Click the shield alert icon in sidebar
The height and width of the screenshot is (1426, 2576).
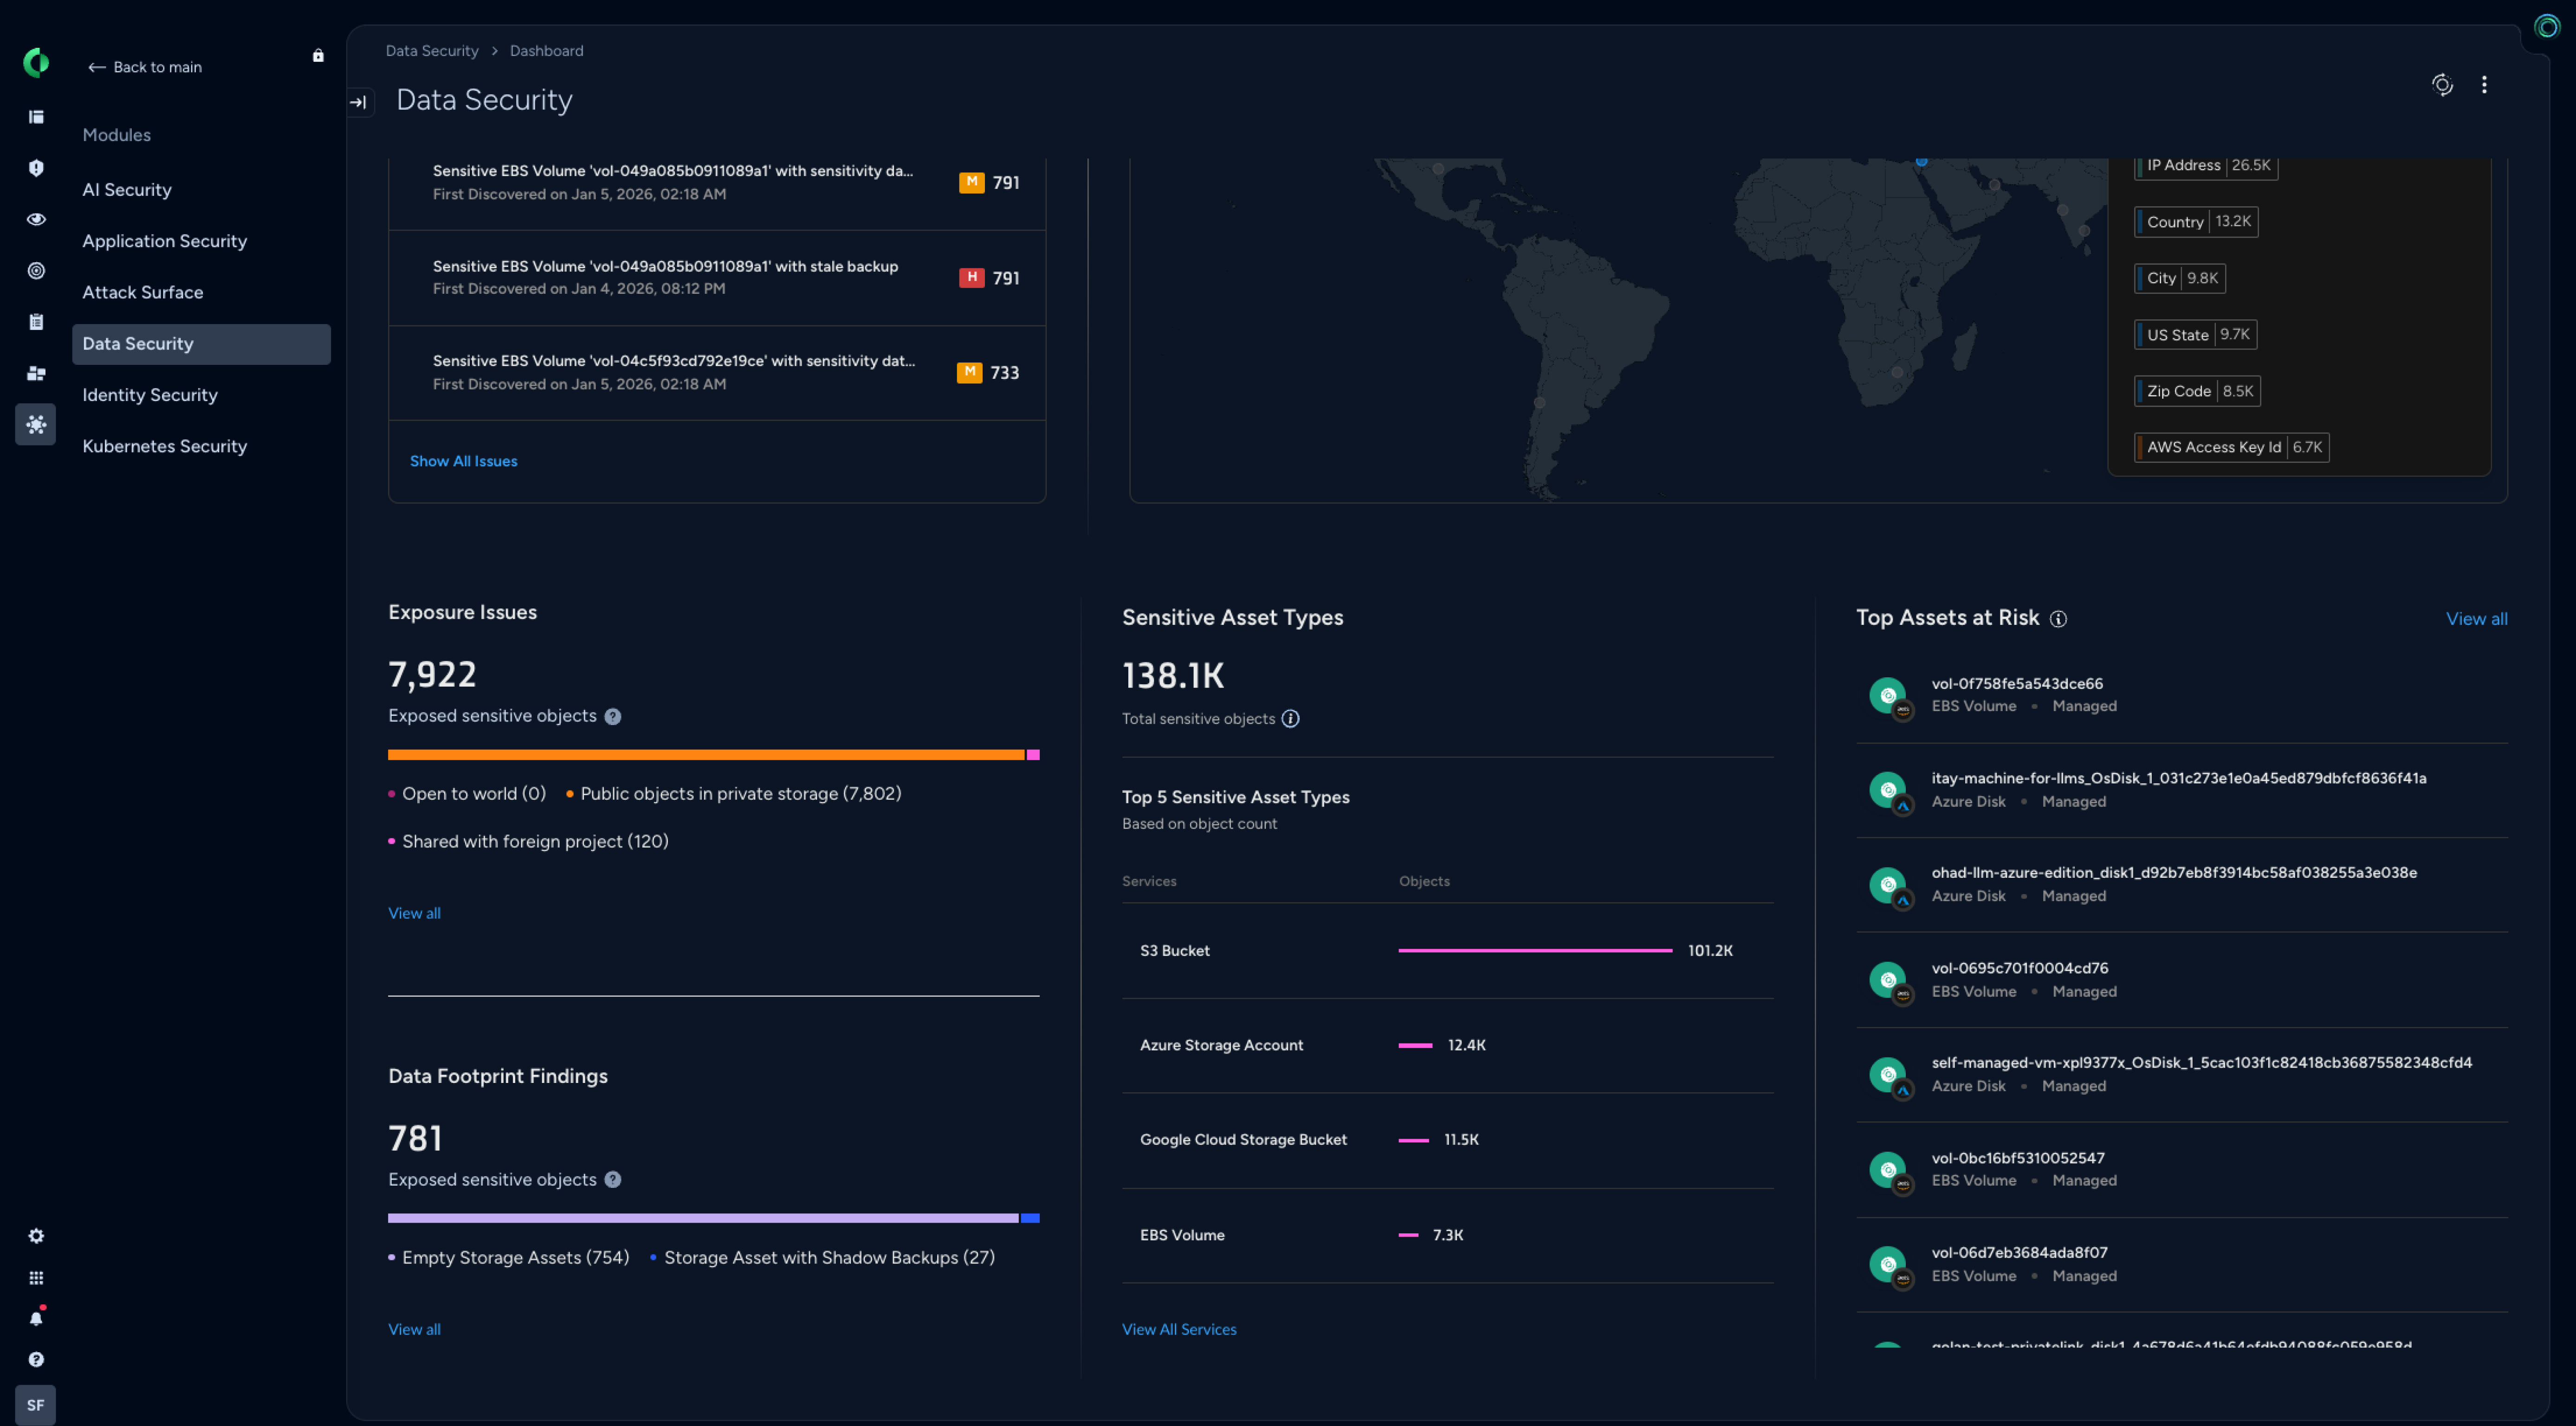(x=36, y=168)
